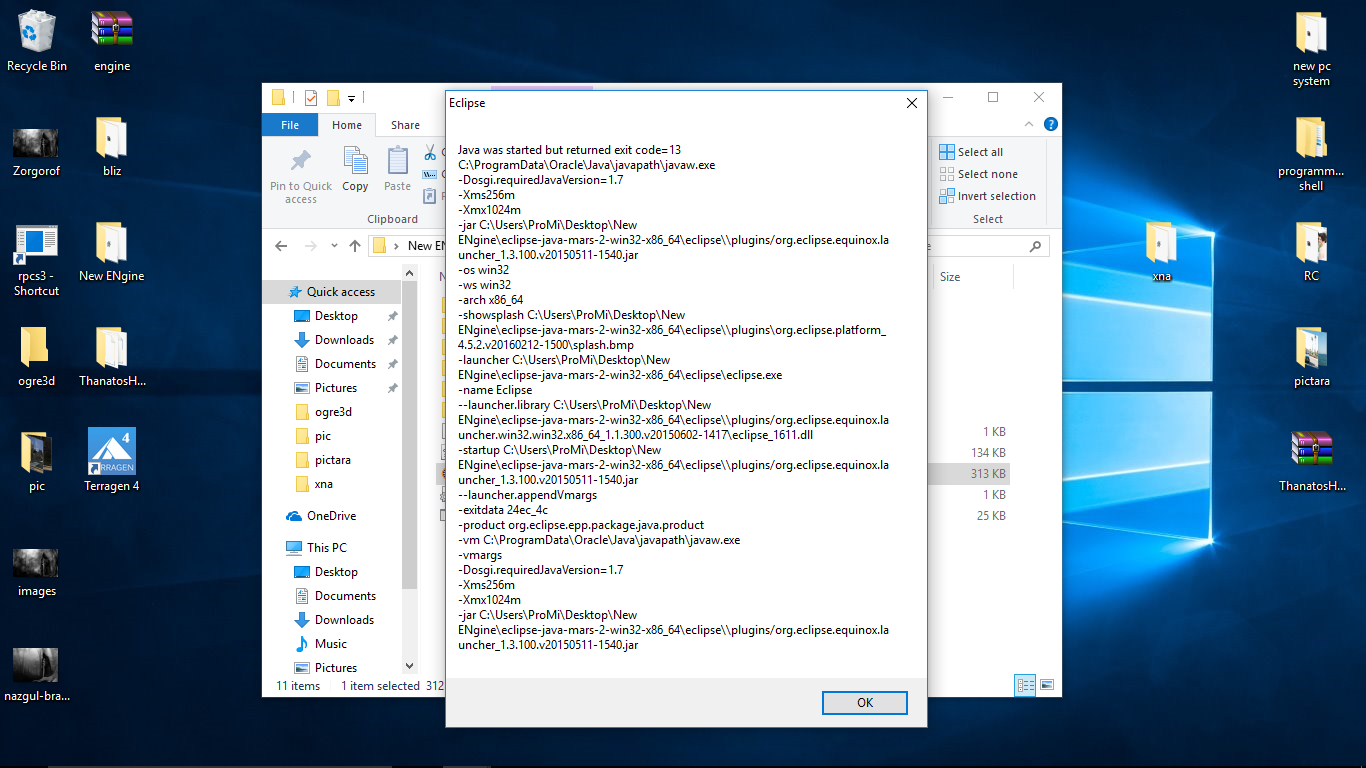Open pinned Desktop under Quick access

coord(336,316)
